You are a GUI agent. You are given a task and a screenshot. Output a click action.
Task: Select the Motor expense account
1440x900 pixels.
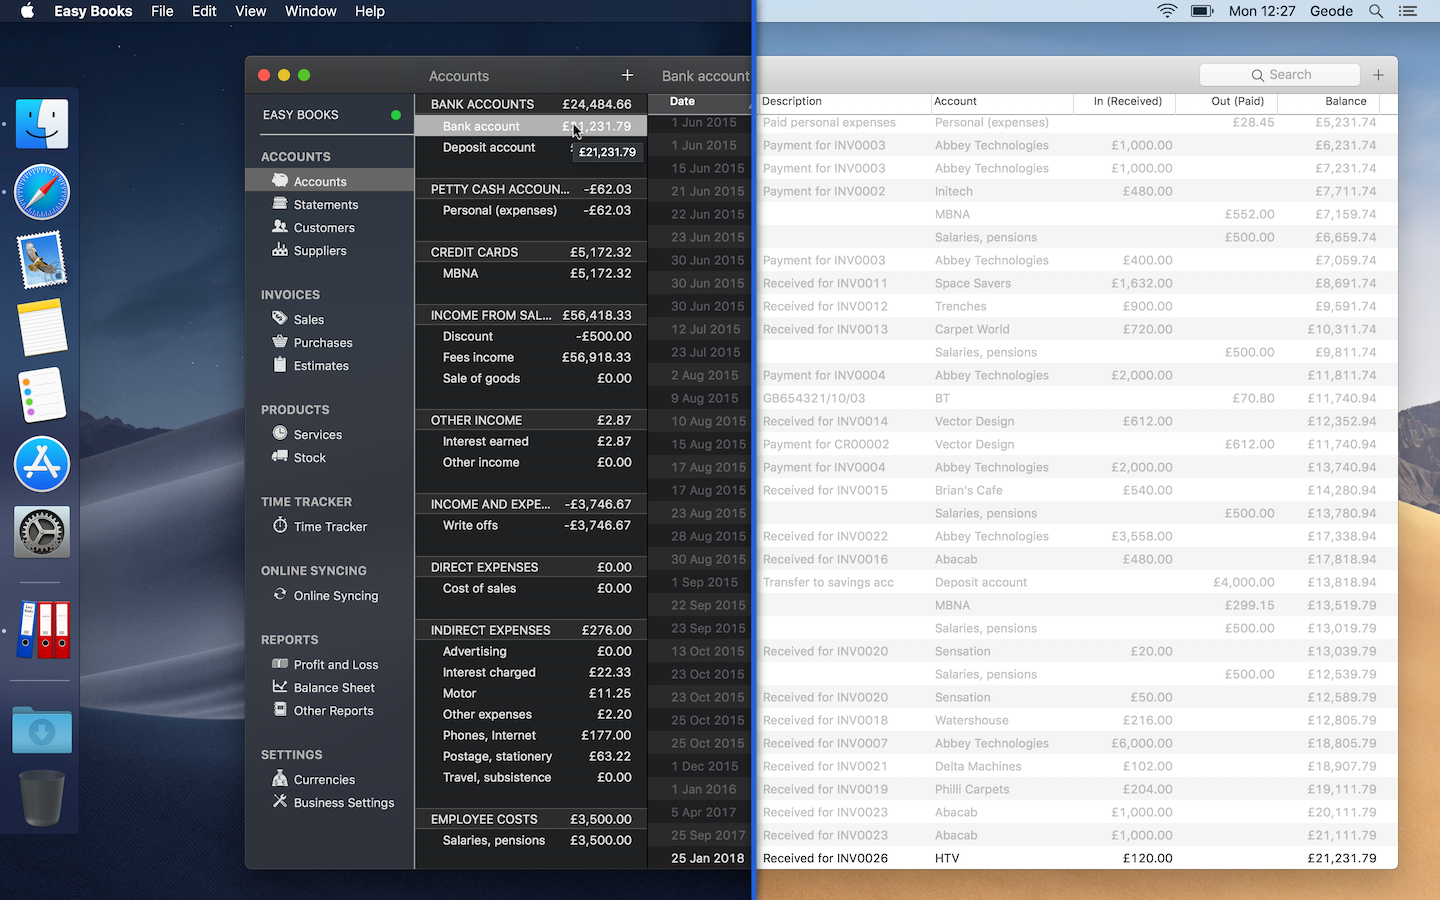coord(531,693)
